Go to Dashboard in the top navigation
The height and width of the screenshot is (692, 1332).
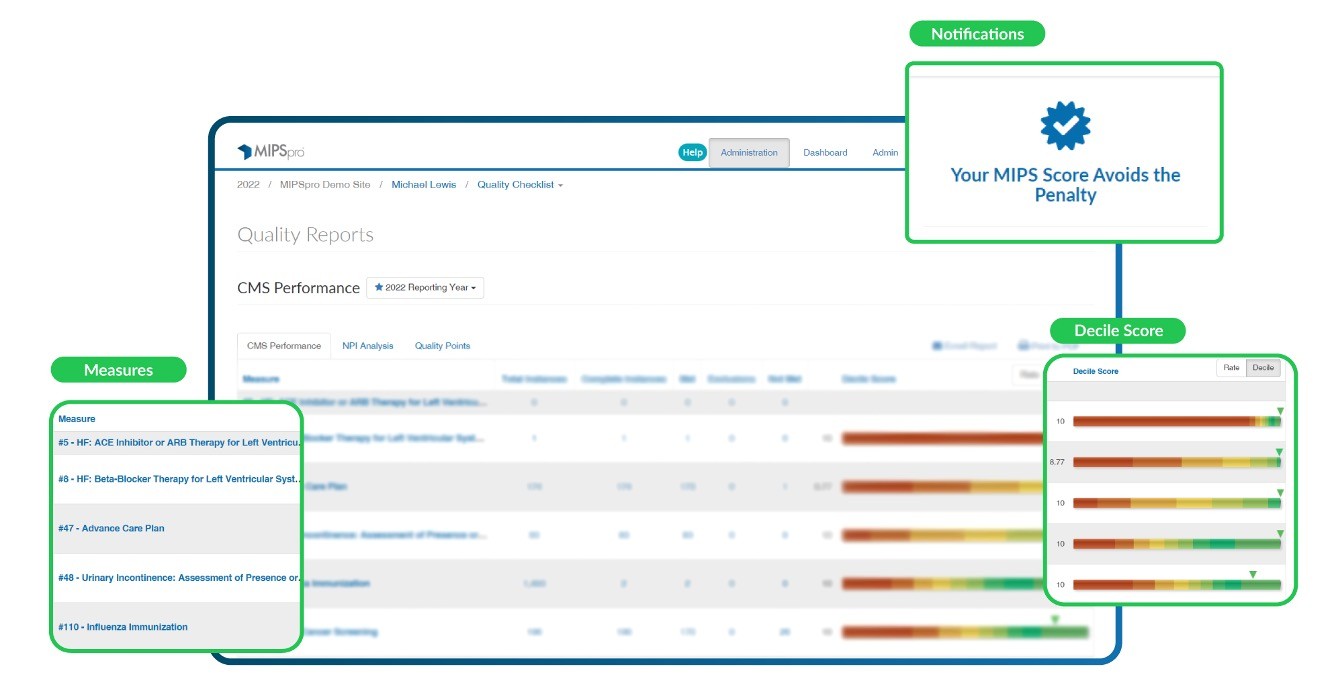[825, 153]
